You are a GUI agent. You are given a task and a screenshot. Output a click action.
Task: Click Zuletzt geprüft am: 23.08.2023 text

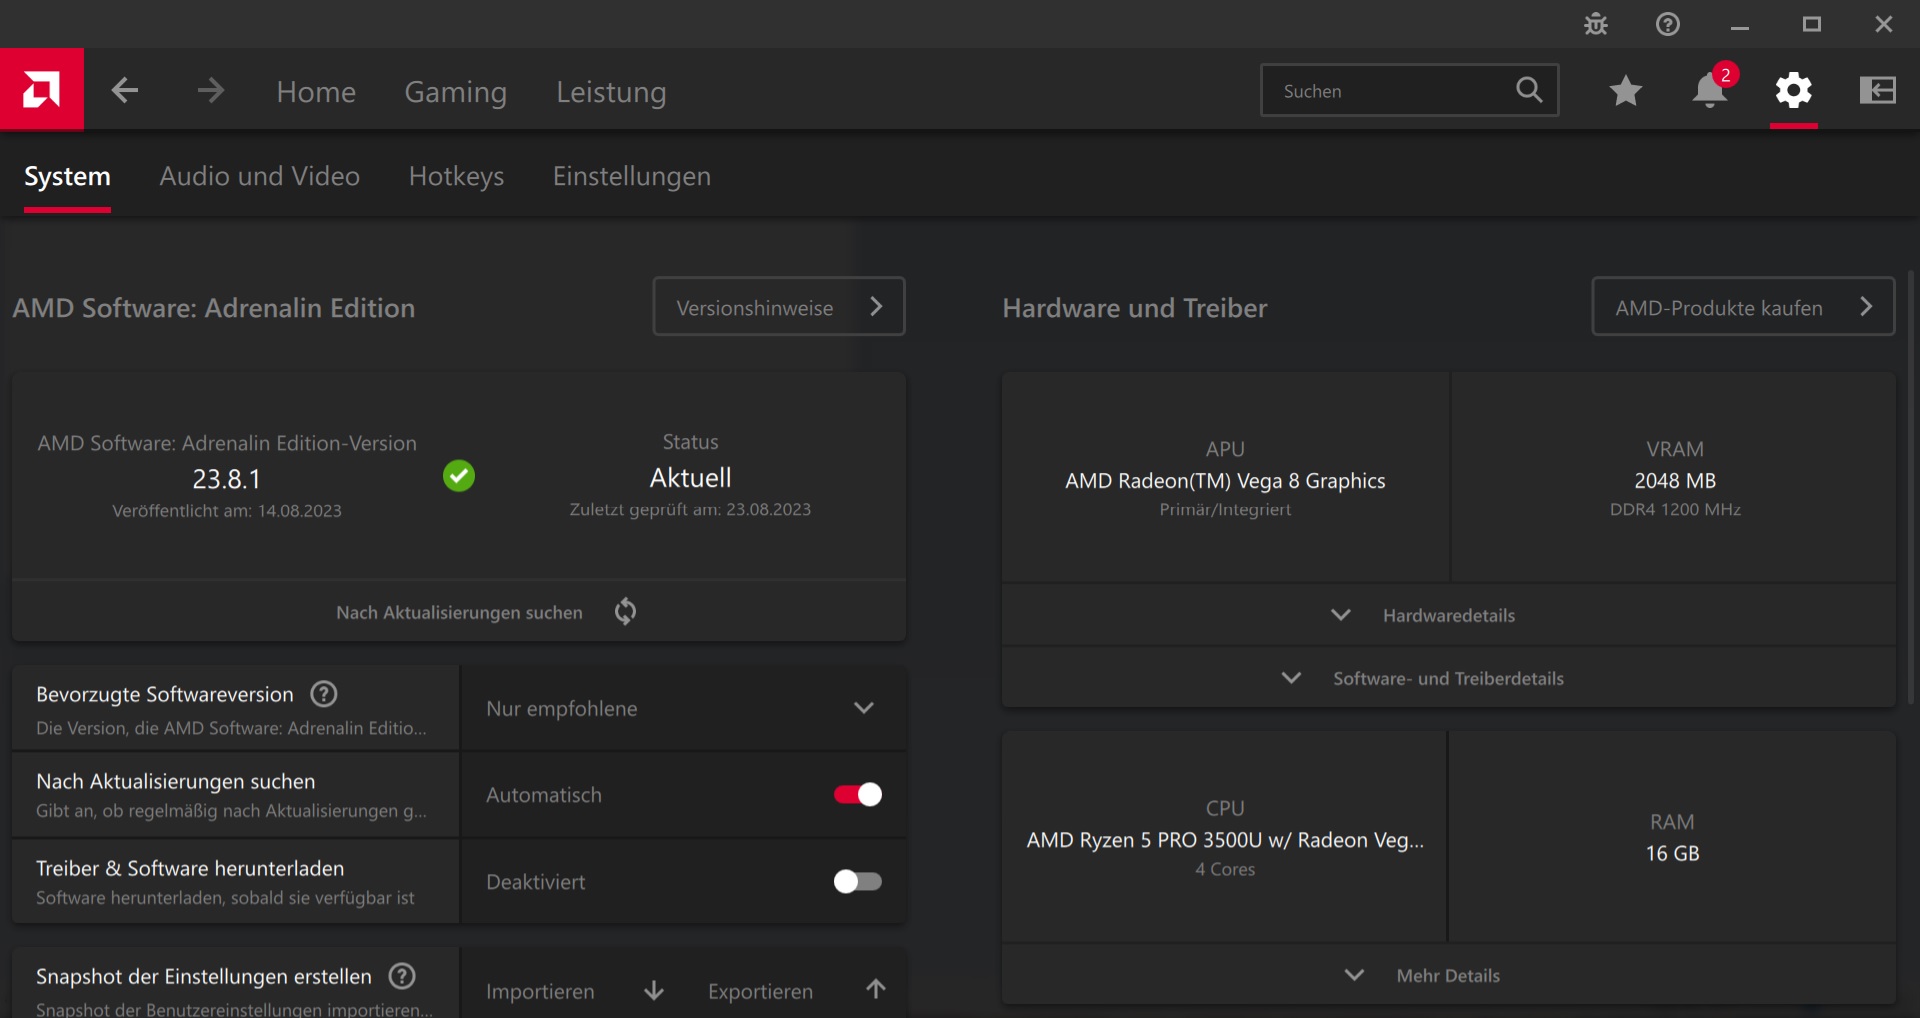pyautogui.click(x=690, y=509)
